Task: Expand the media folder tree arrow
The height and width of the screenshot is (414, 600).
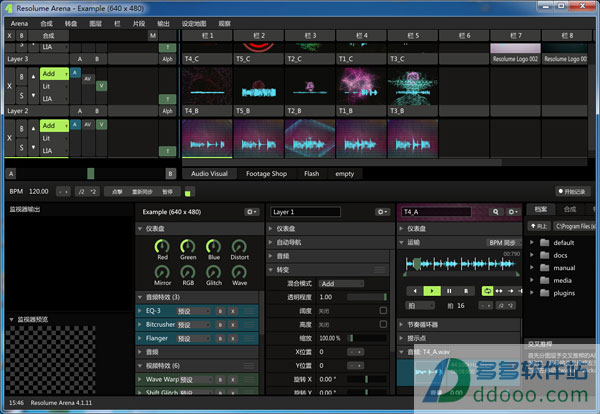Action: [x=532, y=280]
